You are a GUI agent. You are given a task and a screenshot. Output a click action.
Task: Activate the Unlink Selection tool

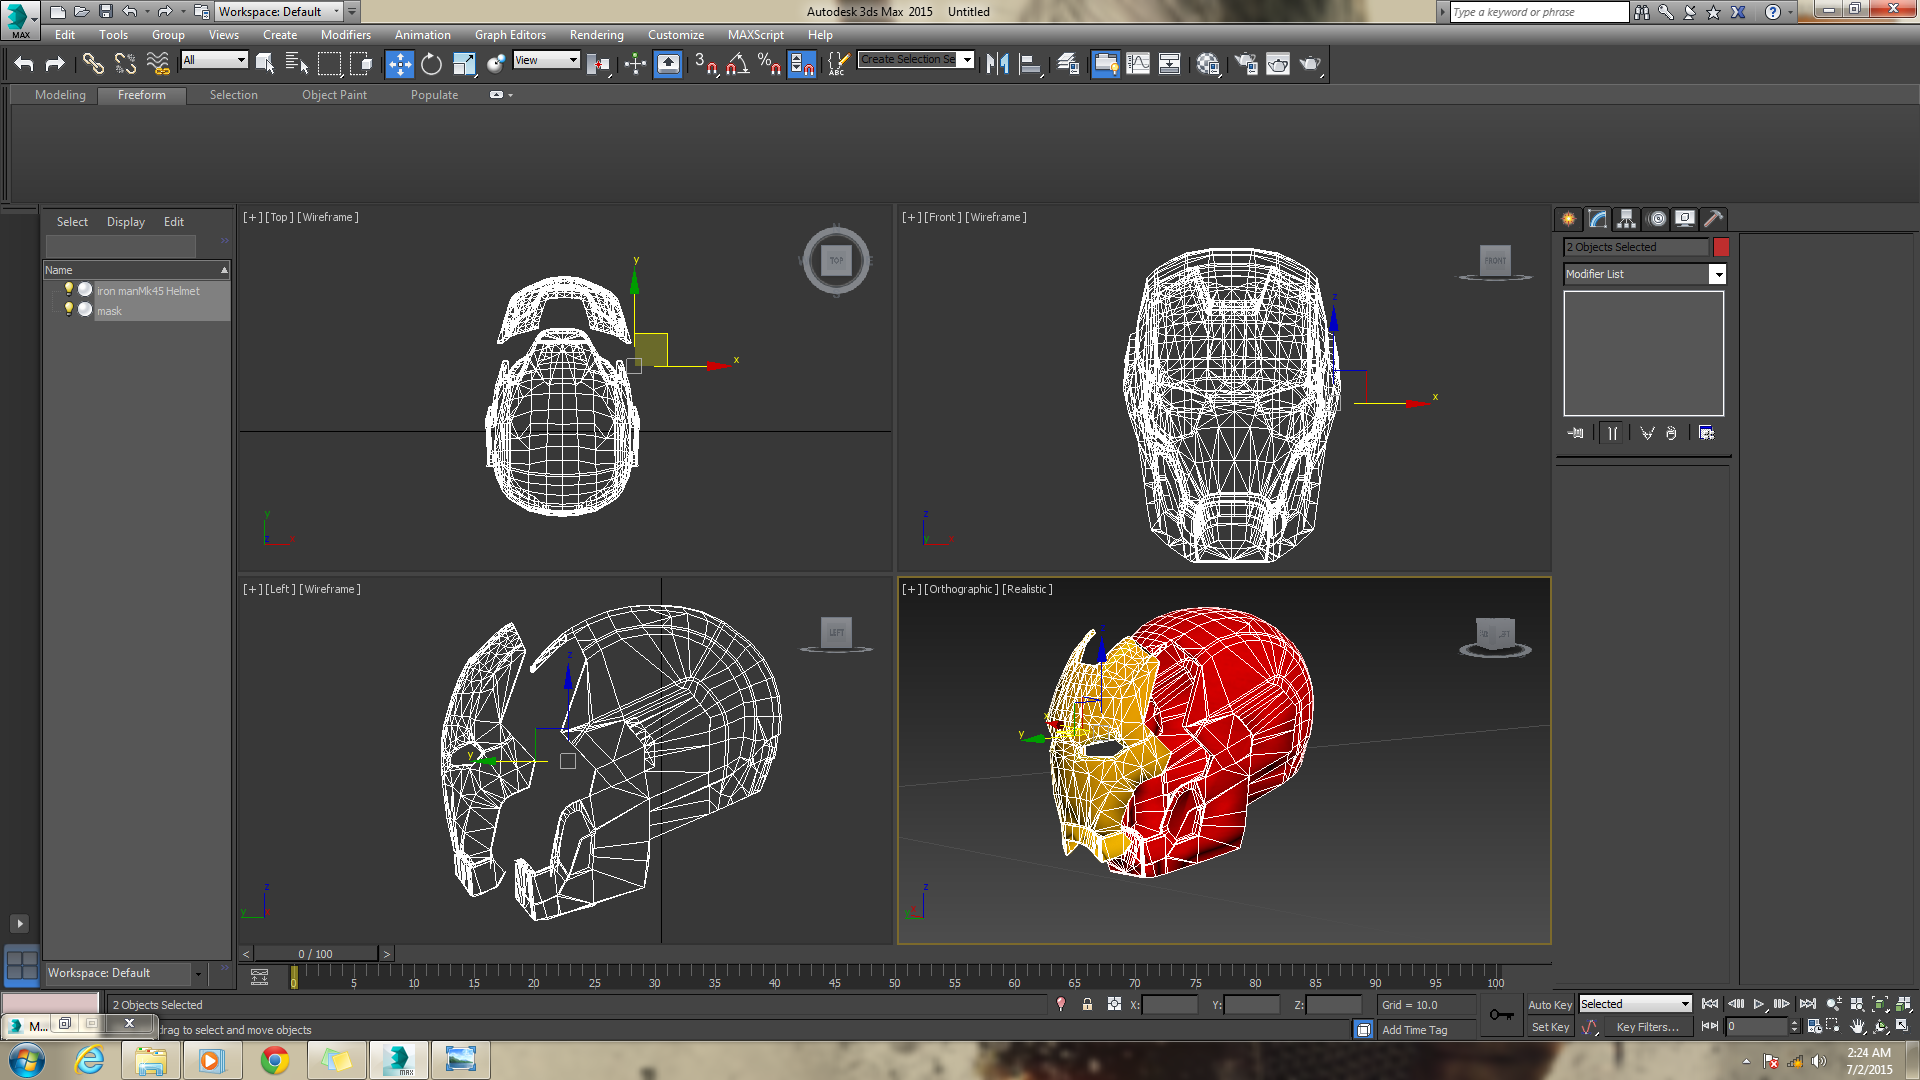tap(125, 64)
